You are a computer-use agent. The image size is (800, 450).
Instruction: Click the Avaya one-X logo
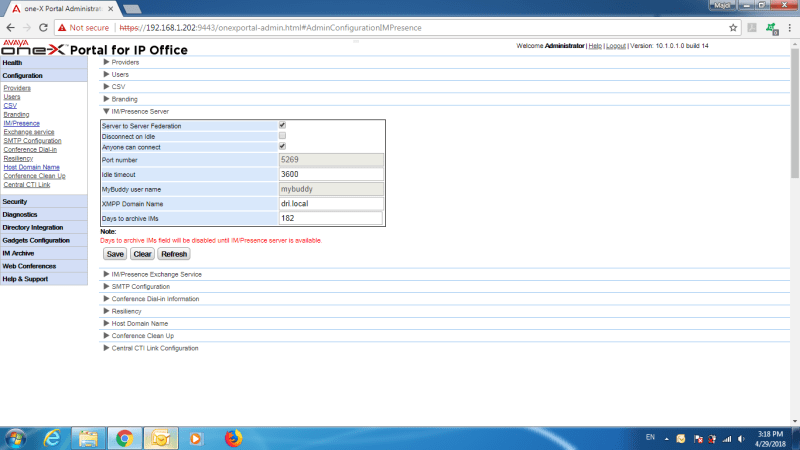coord(34,47)
